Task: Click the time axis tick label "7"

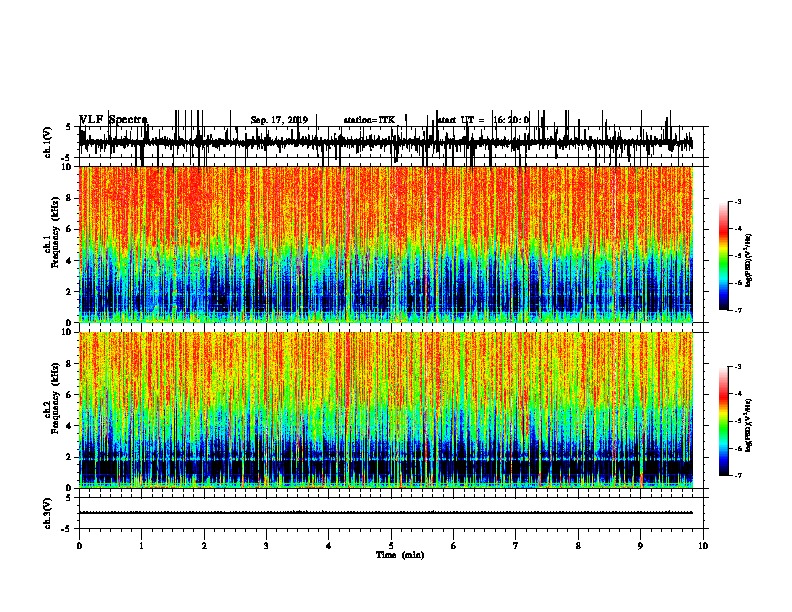Action: [516, 546]
